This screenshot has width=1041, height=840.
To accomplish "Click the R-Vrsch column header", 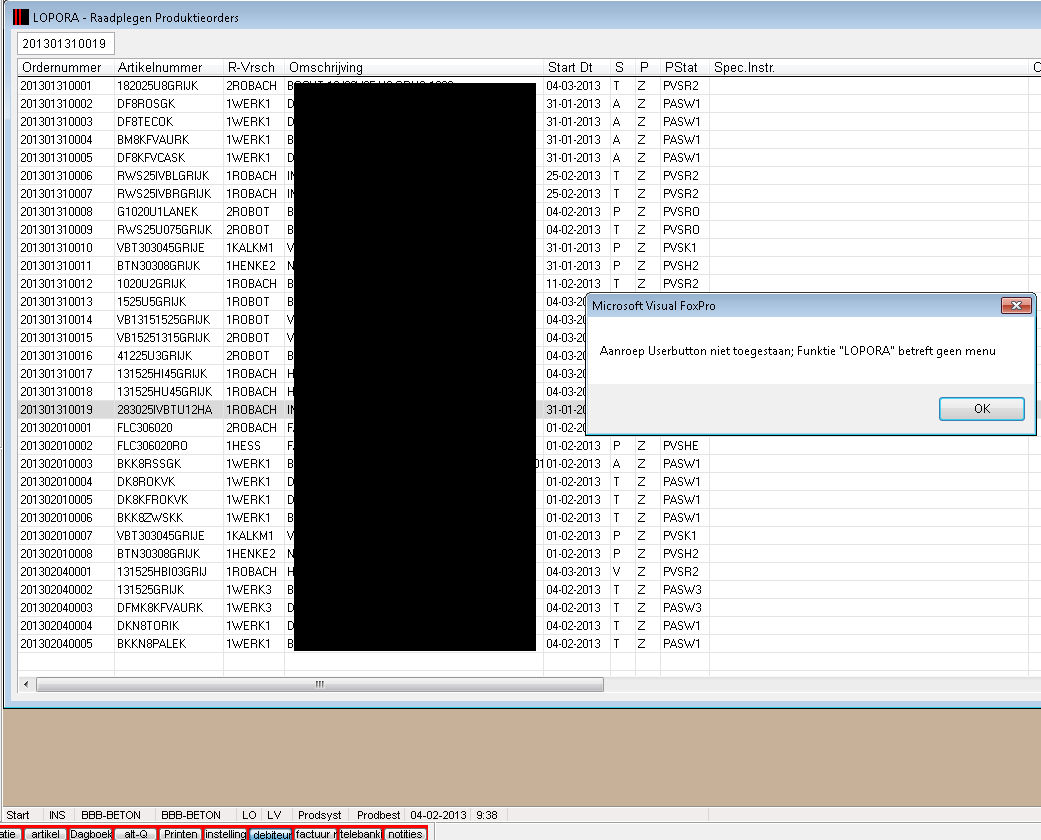I will coord(251,67).
